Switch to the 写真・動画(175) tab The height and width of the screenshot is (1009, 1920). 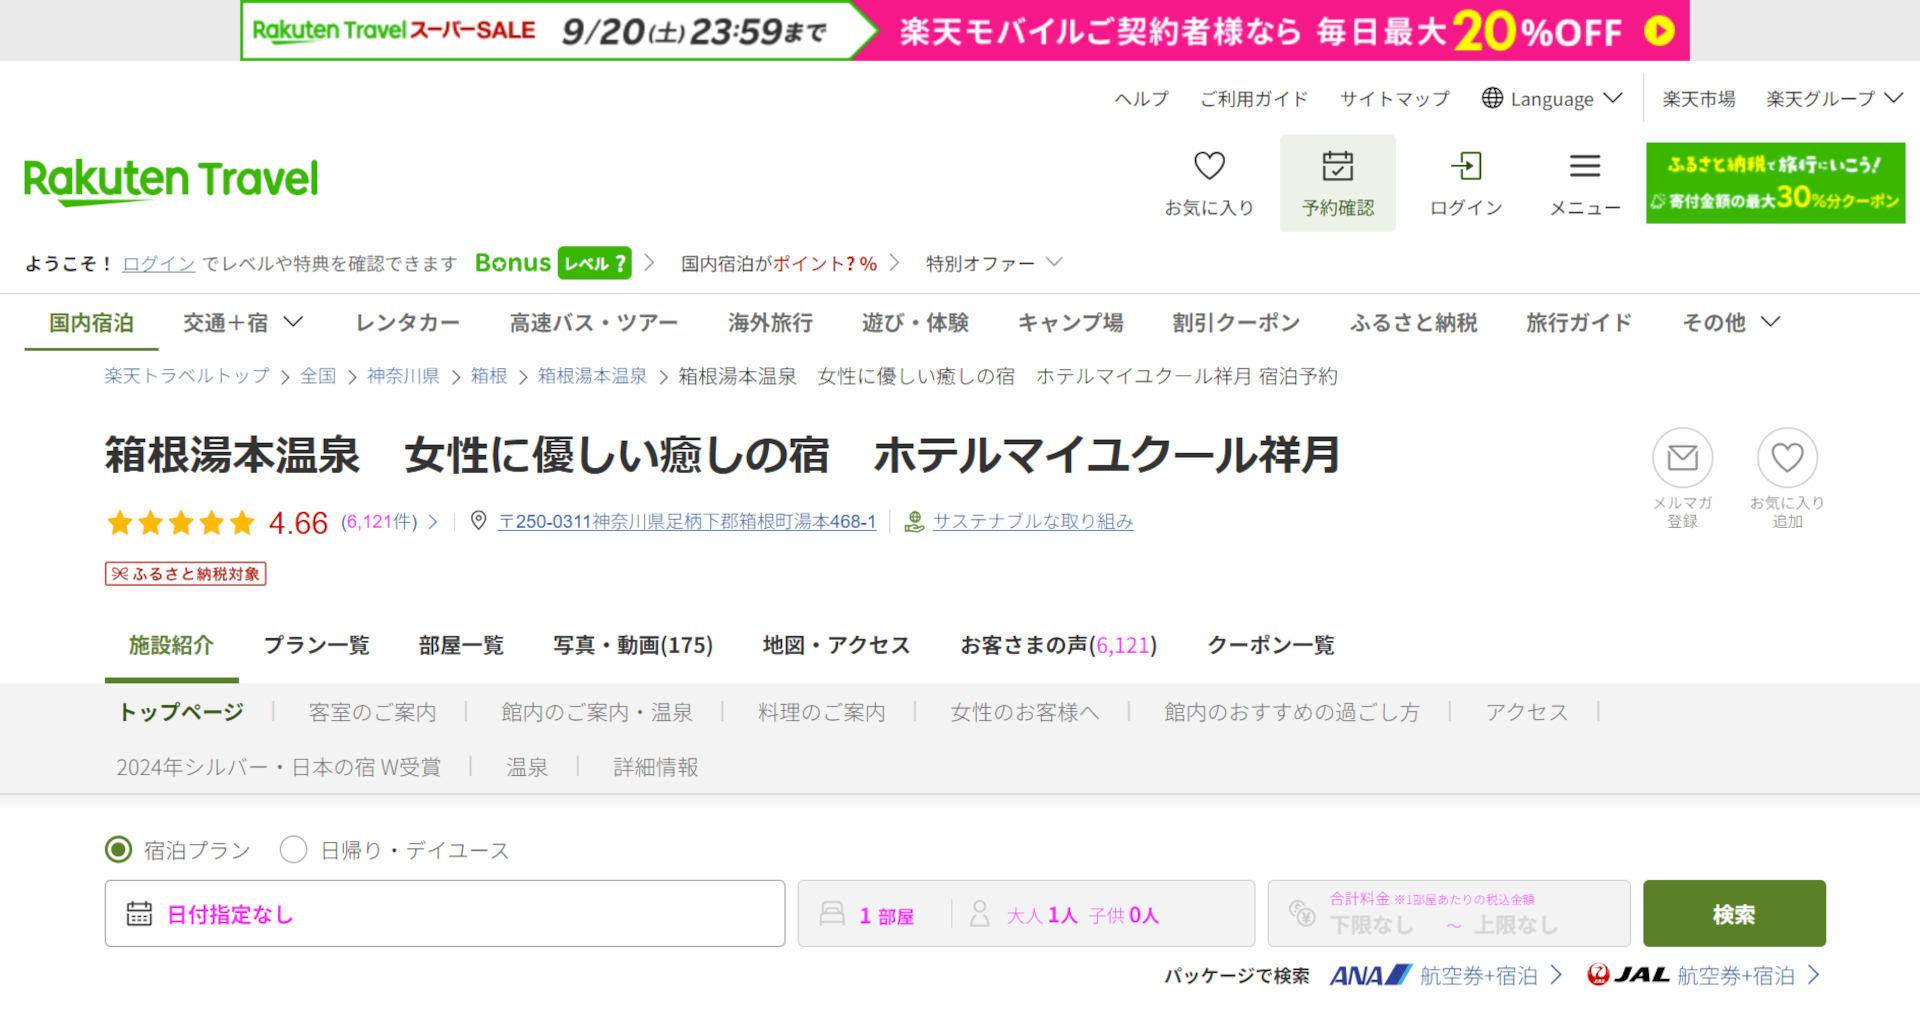tap(634, 645)
